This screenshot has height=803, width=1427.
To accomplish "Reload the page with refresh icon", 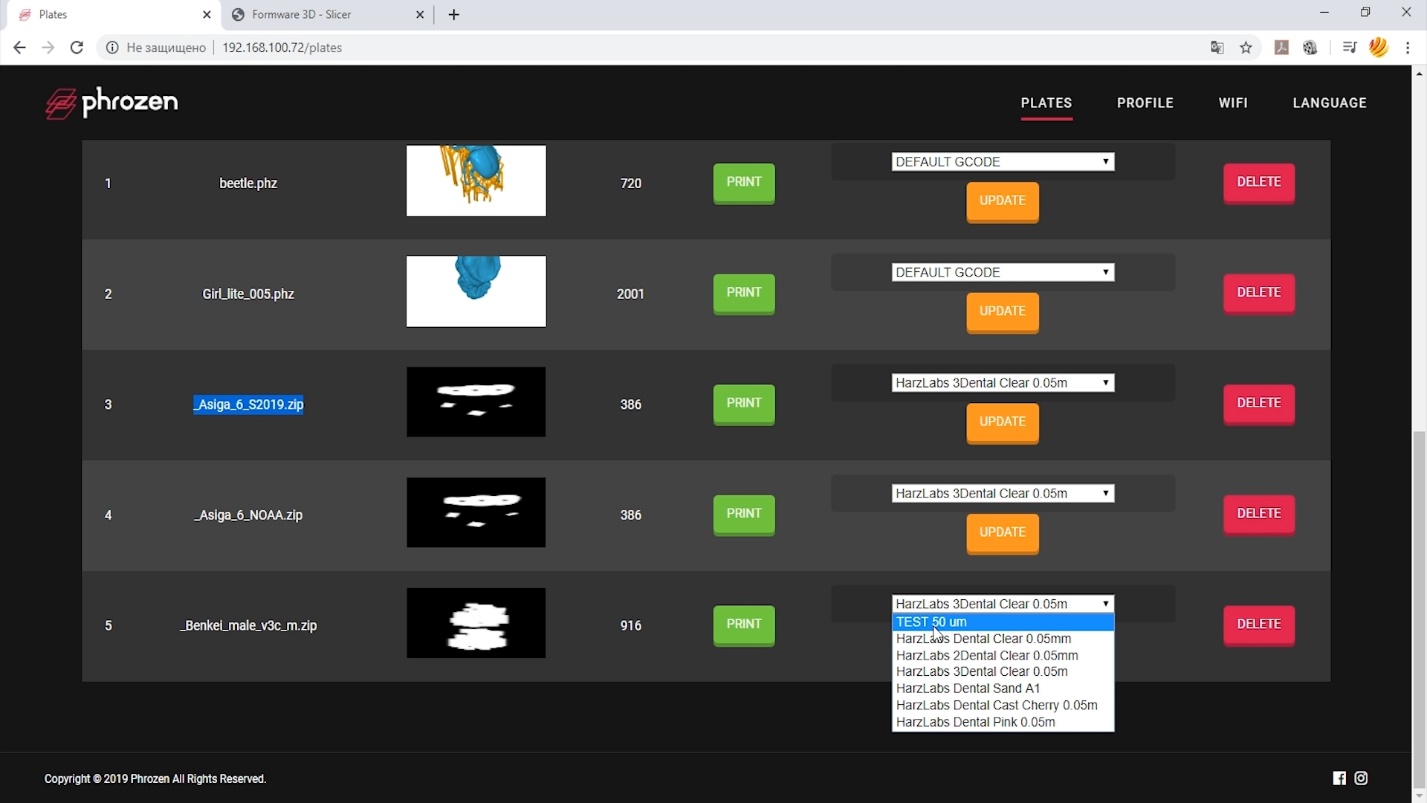I will pyautogui.click(x=76, y=48).
